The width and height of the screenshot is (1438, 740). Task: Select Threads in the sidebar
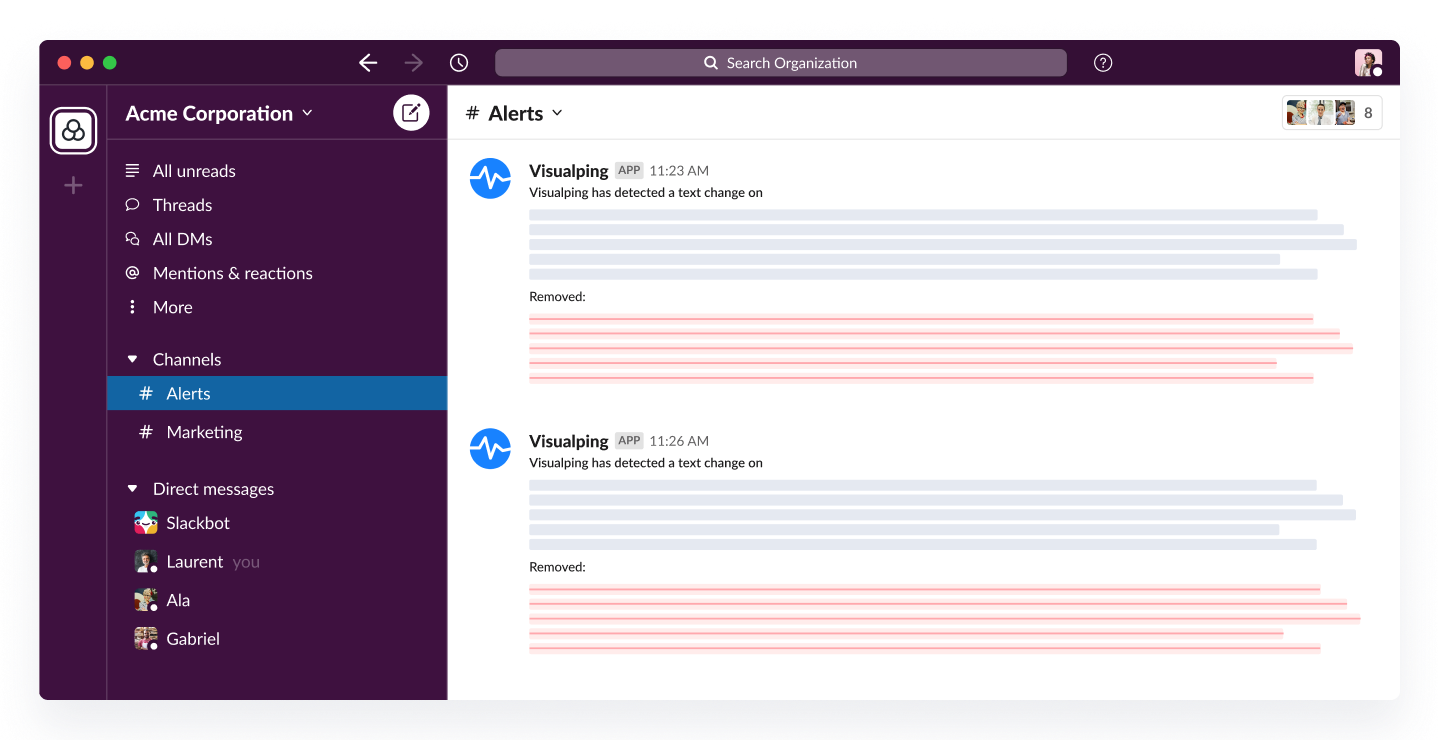click(182, 205)
